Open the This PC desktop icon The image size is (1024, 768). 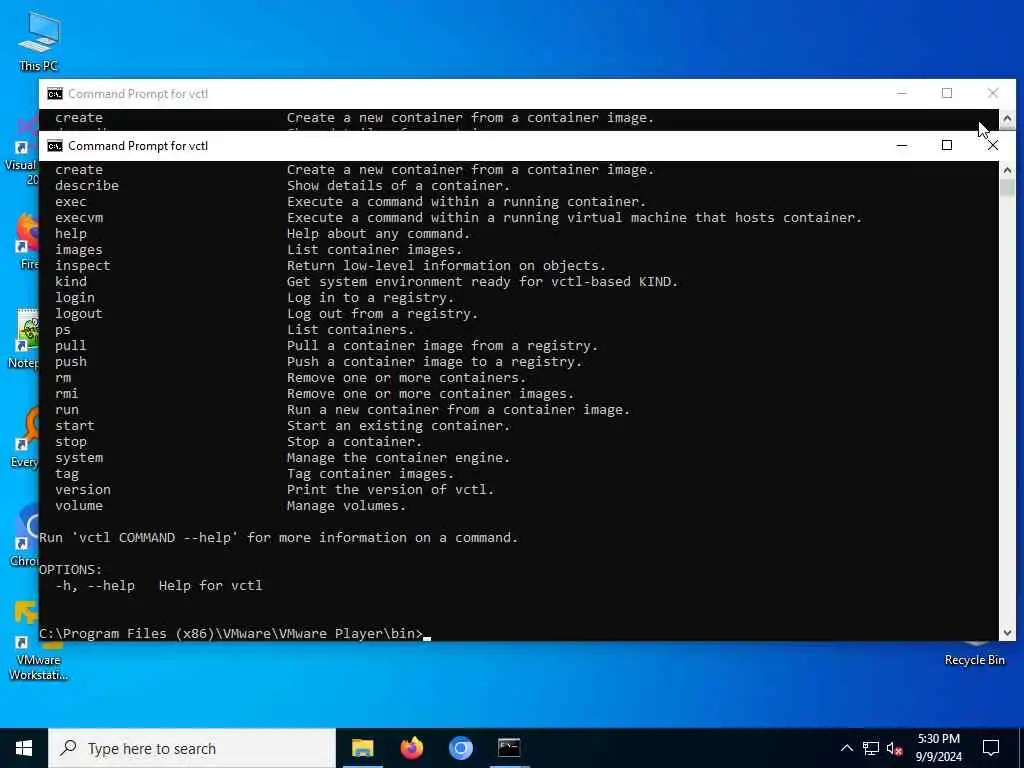click(39, 40)
